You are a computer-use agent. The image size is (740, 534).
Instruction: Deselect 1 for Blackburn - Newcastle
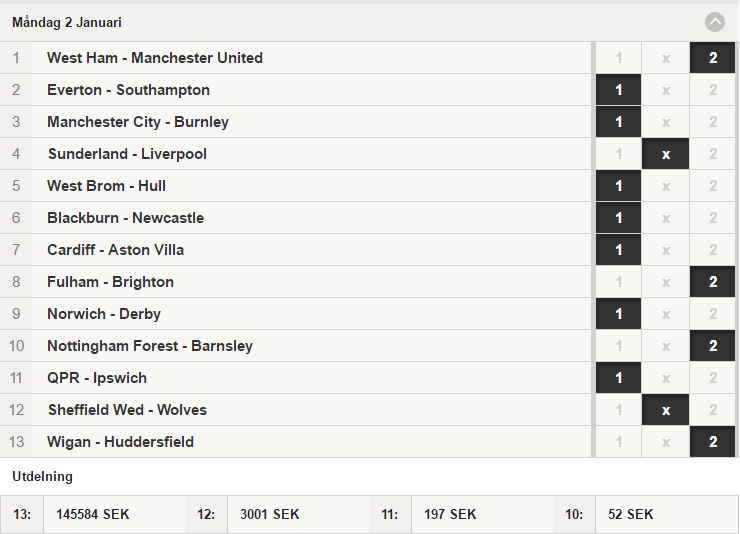pos(618,218)
